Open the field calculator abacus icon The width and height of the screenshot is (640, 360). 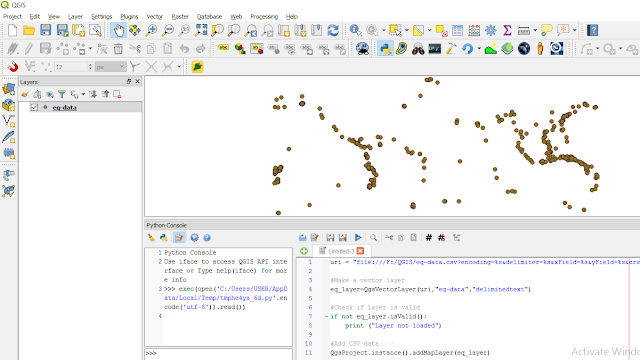474,30
